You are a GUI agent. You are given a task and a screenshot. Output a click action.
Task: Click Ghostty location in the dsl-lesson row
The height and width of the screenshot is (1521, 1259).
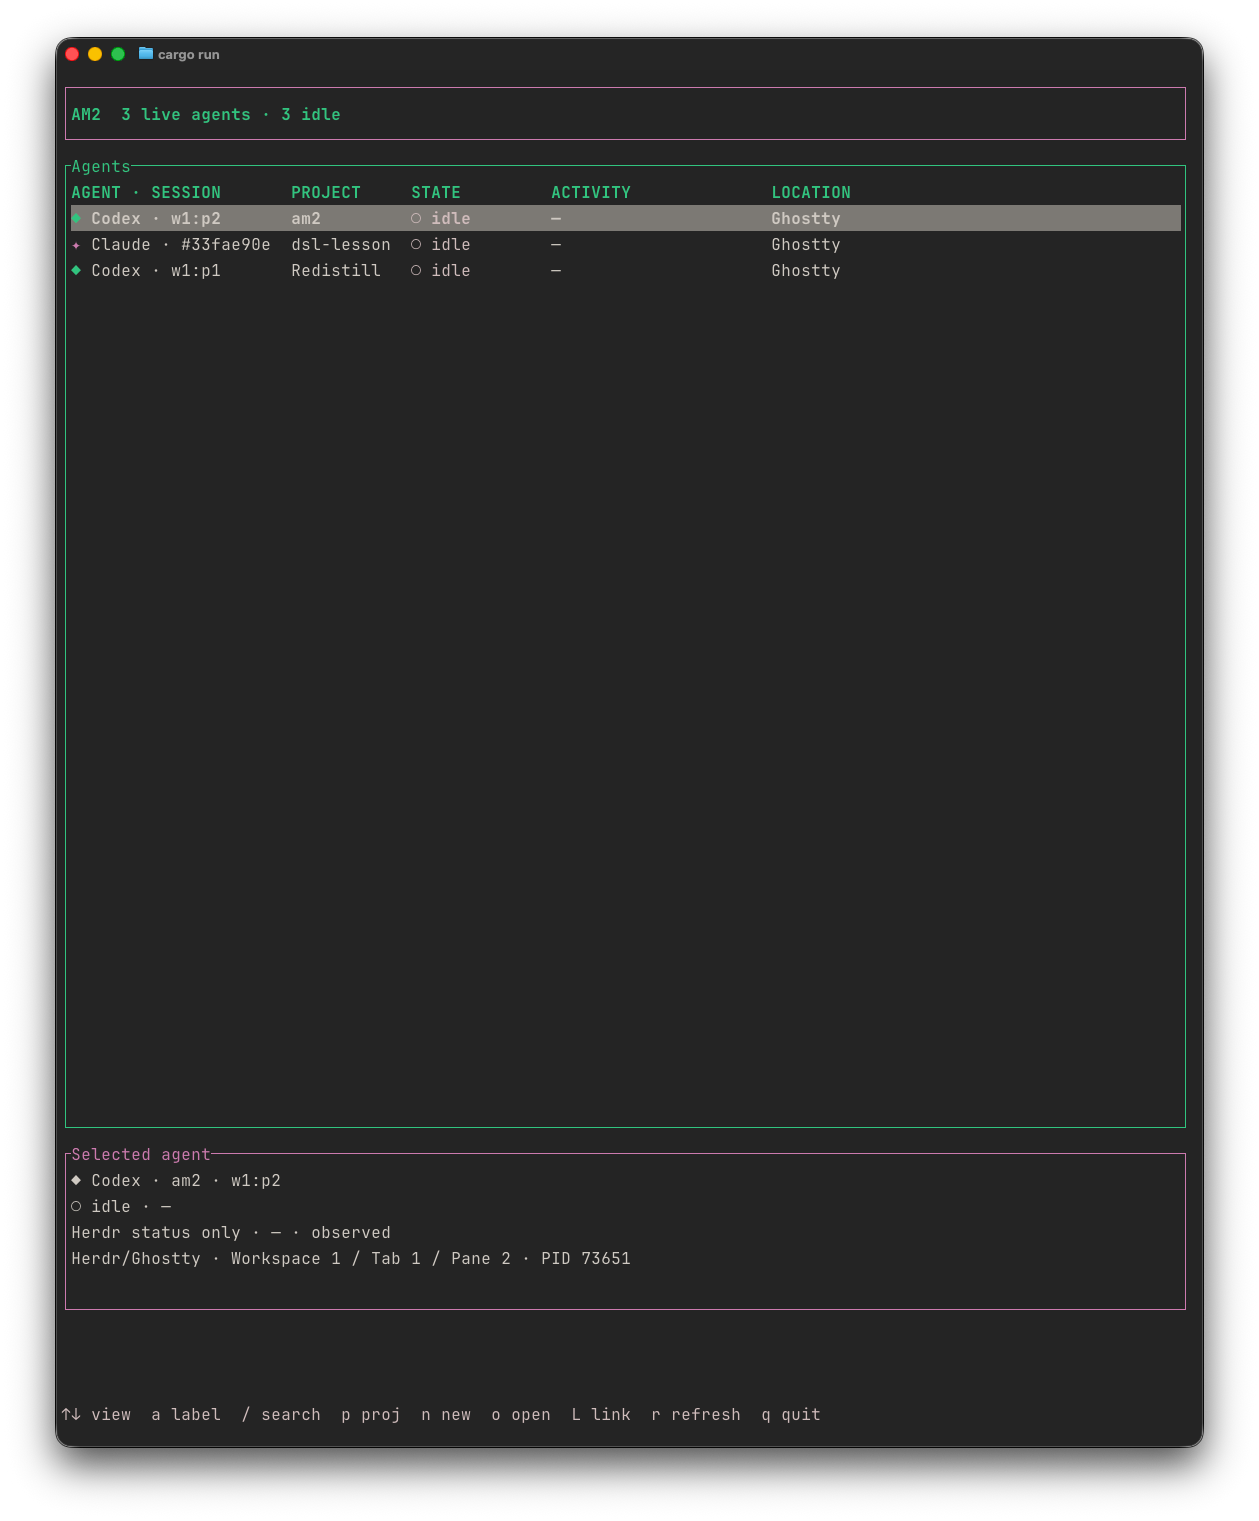pyautogui.click(x=806, y=244)
